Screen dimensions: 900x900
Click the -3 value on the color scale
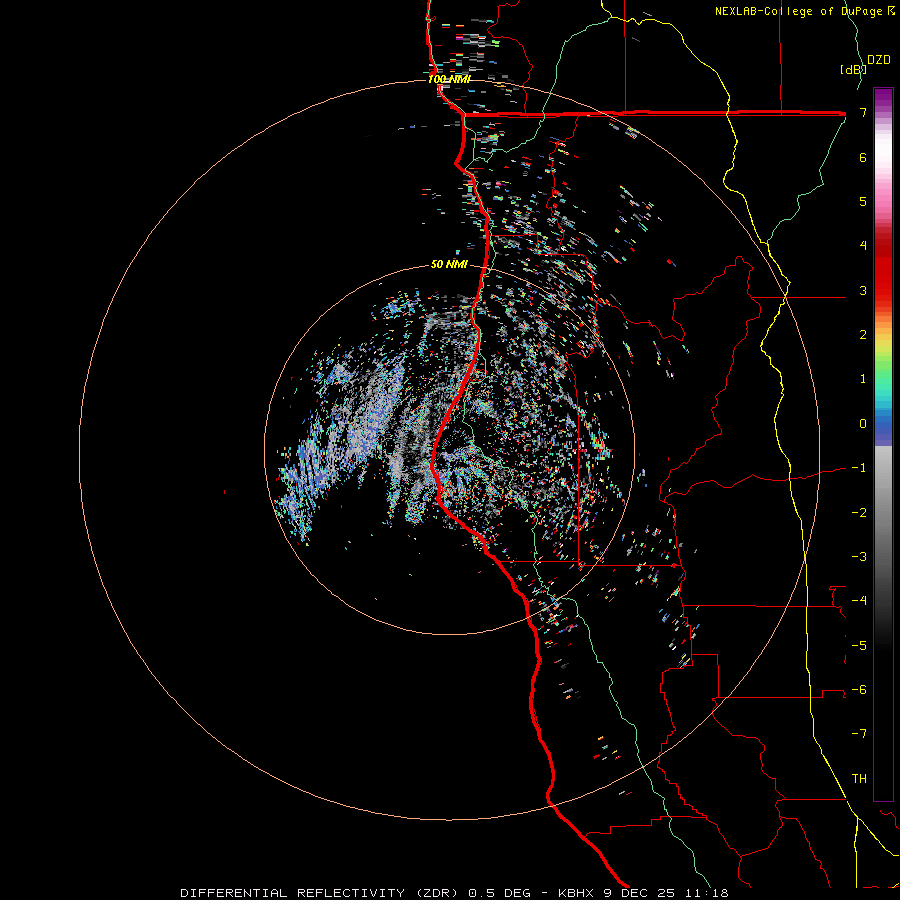[x=859, y=557]
